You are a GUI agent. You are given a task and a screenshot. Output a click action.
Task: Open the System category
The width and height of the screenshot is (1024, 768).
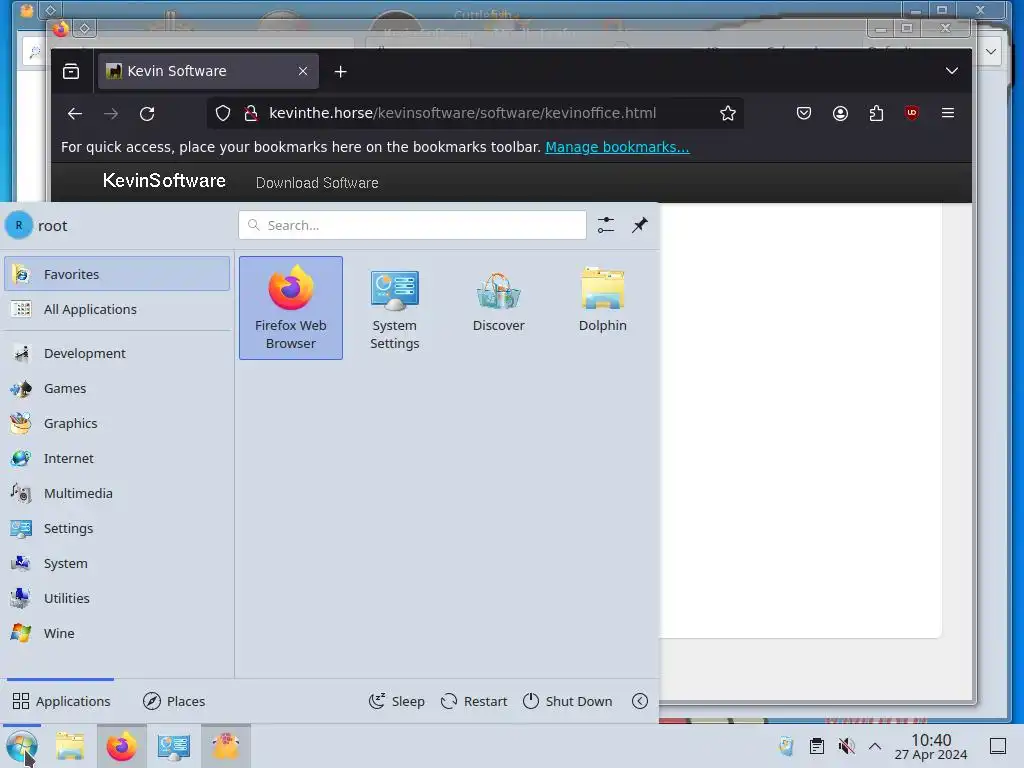click(117, 564)
